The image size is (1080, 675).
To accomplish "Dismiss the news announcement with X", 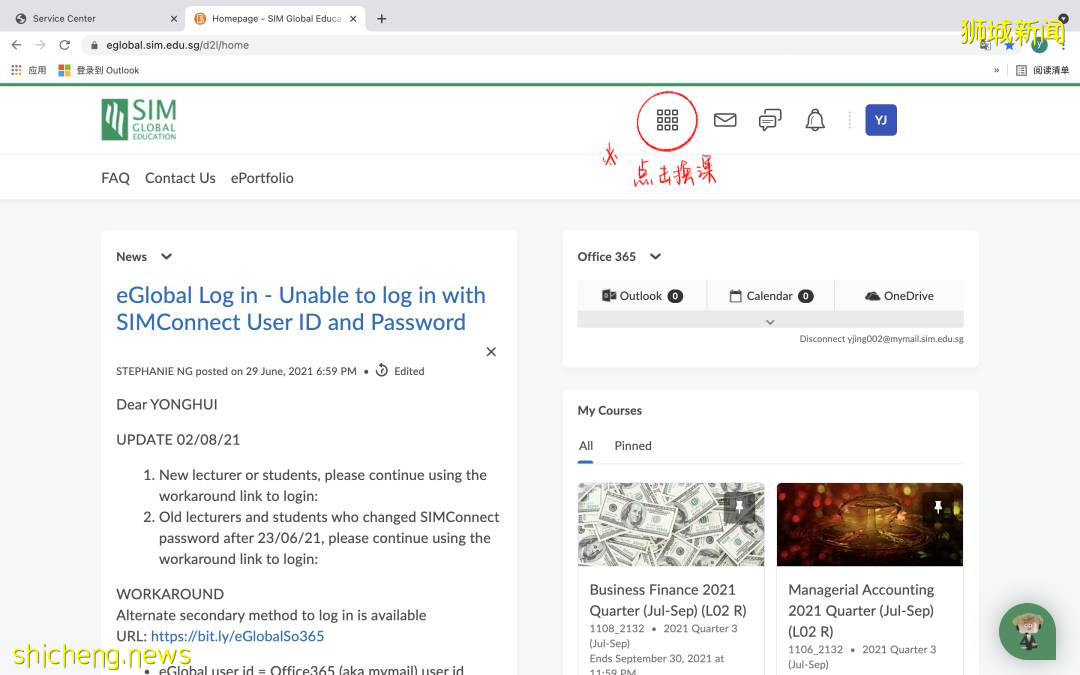I will (x=491, y=352).
